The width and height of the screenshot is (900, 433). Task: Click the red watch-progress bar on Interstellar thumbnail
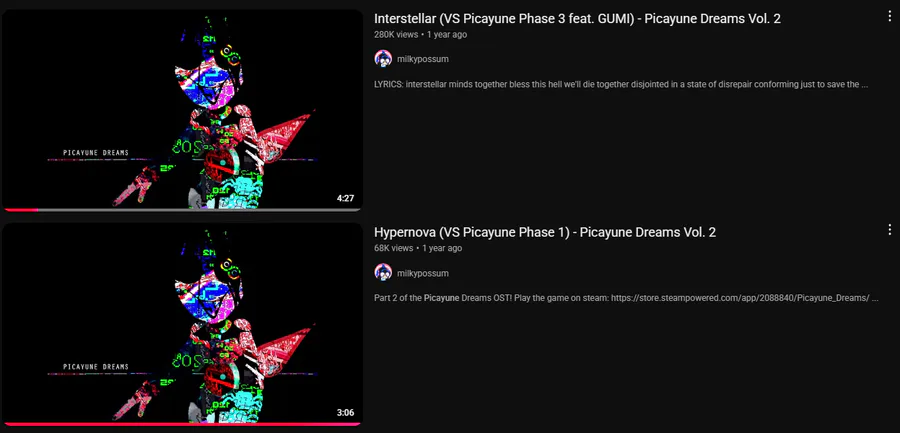click(x=21, y=210)
